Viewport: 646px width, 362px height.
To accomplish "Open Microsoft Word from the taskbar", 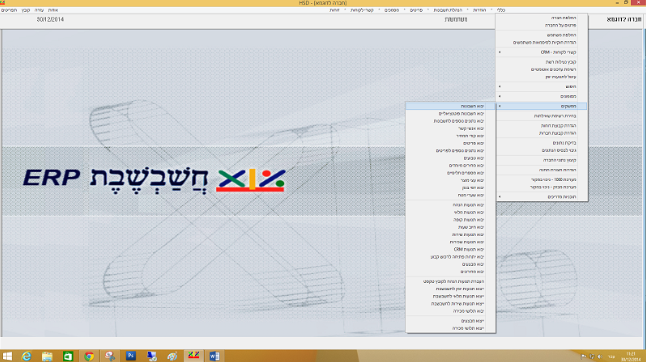I will (x=214, y=356).
